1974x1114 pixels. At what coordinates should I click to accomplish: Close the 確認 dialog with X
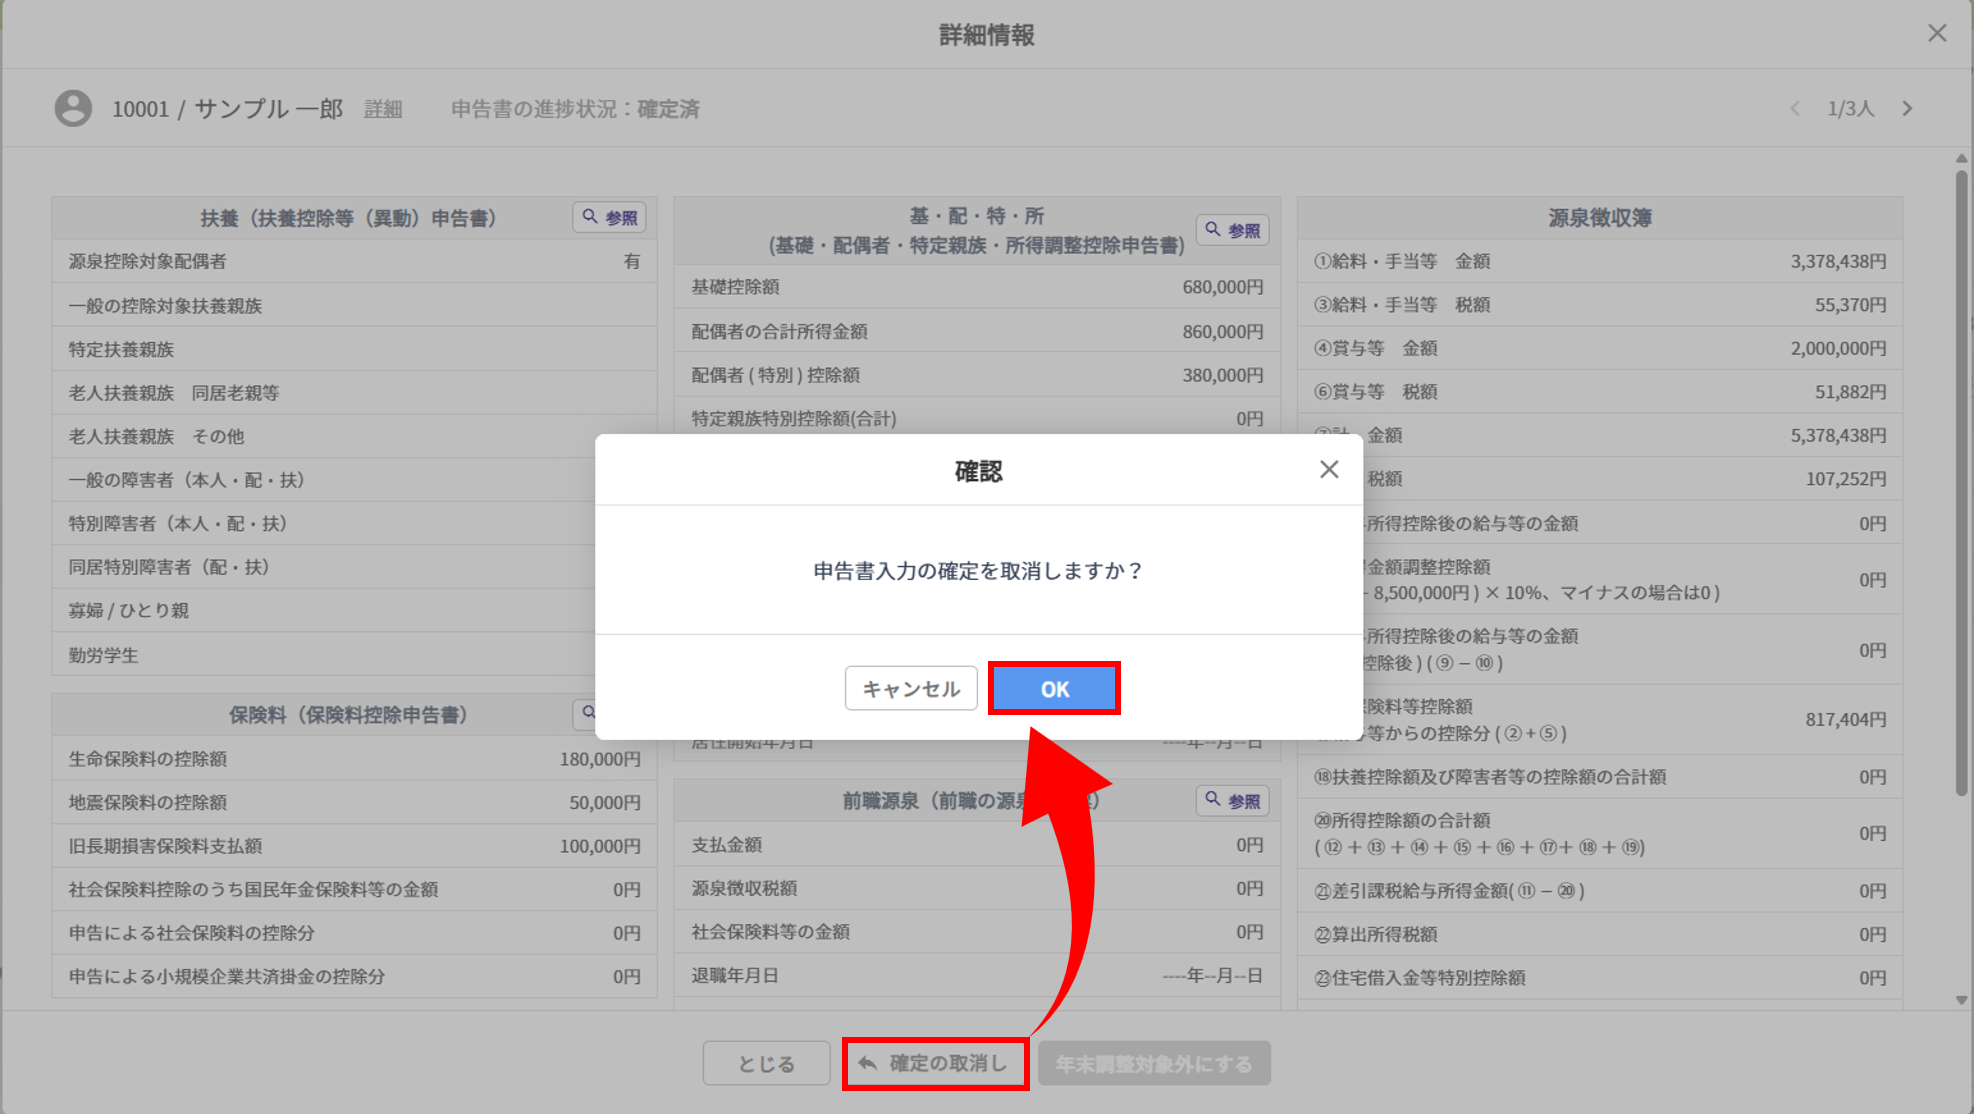[1328, 469]
